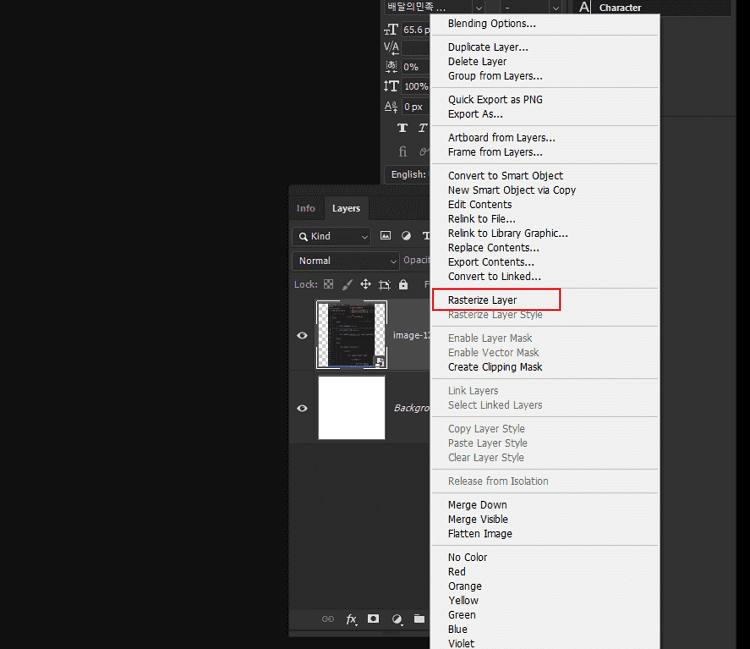
Task: Choose Quick Export as PNG
Action: (545, 99)
